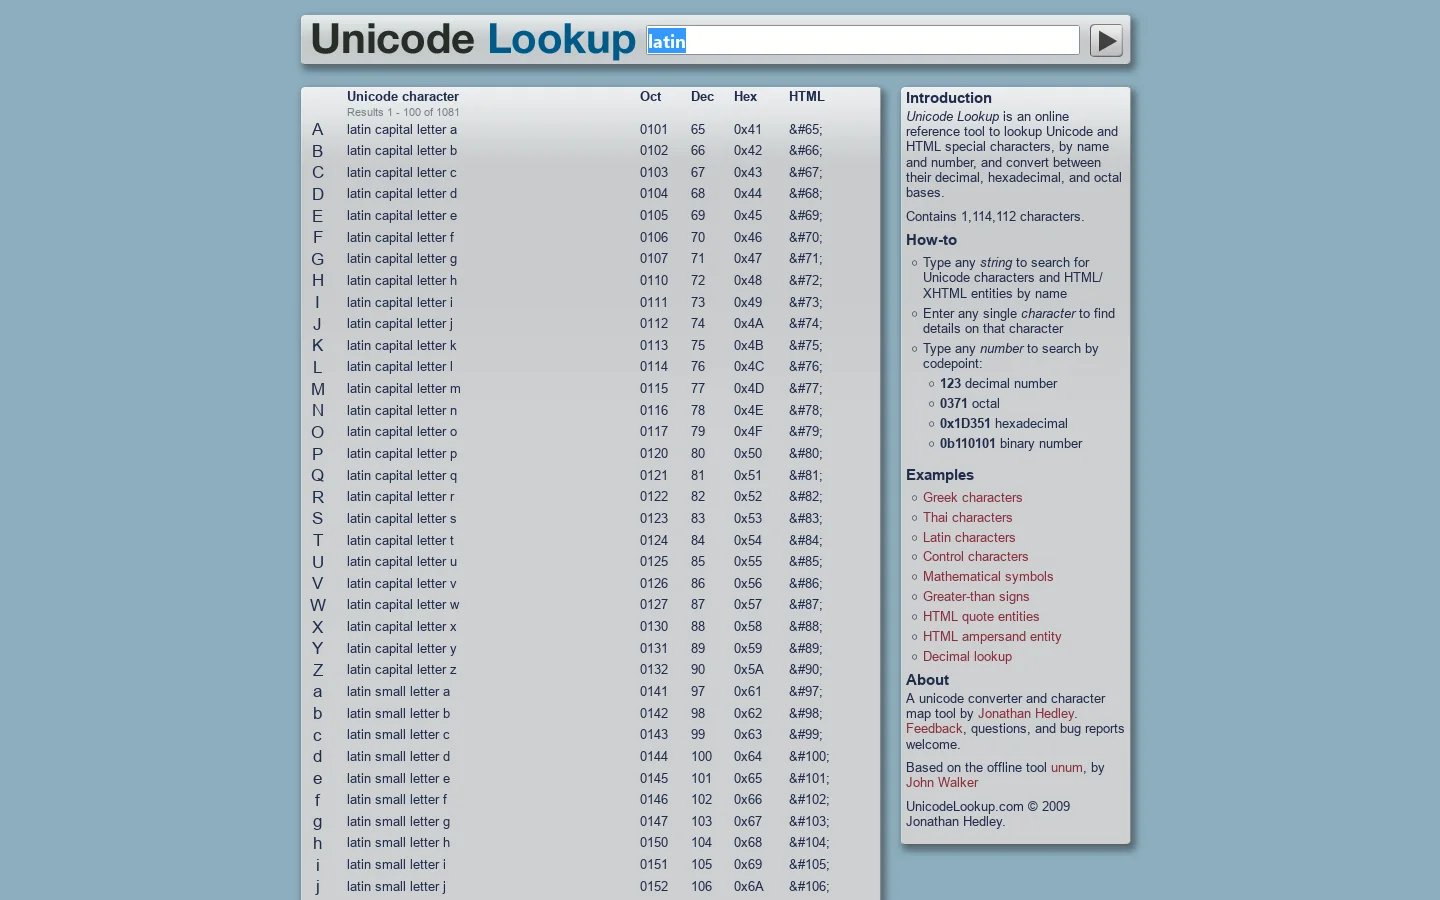The height and width of the screenshot is (900, 1440).
Task: Click 'Results 1 - 100 of 1081' text
Action: click(x=403, y=112)
